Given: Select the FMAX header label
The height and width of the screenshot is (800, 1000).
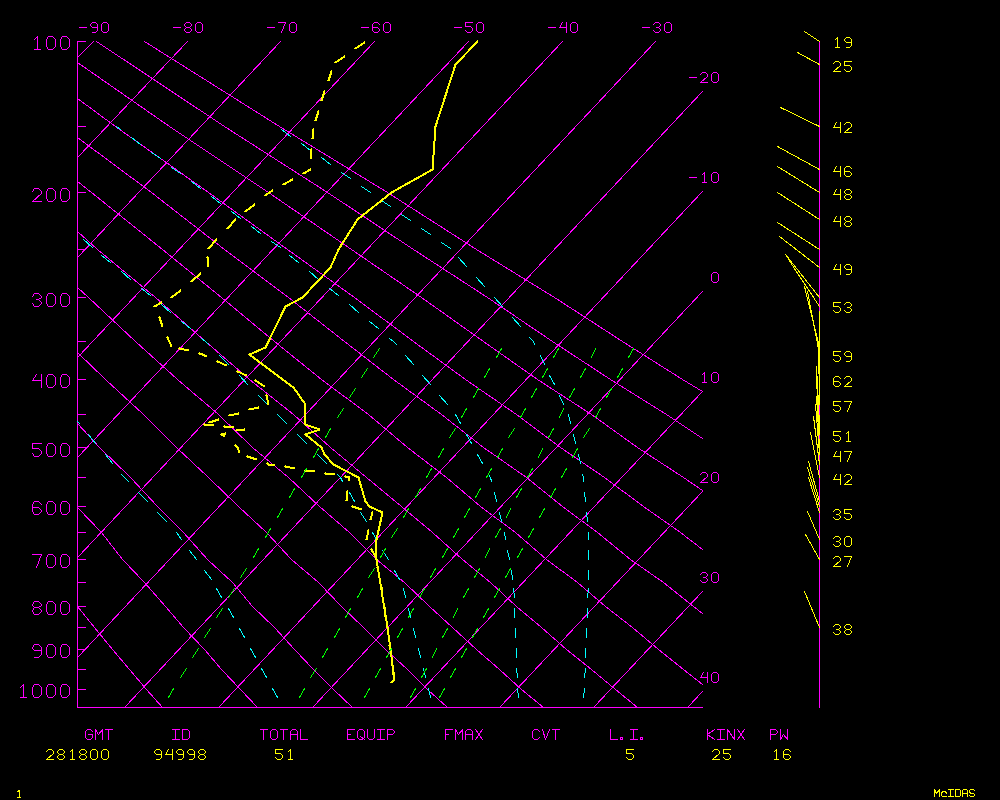Looking at the screenshot, I should (x=463, y=735).
